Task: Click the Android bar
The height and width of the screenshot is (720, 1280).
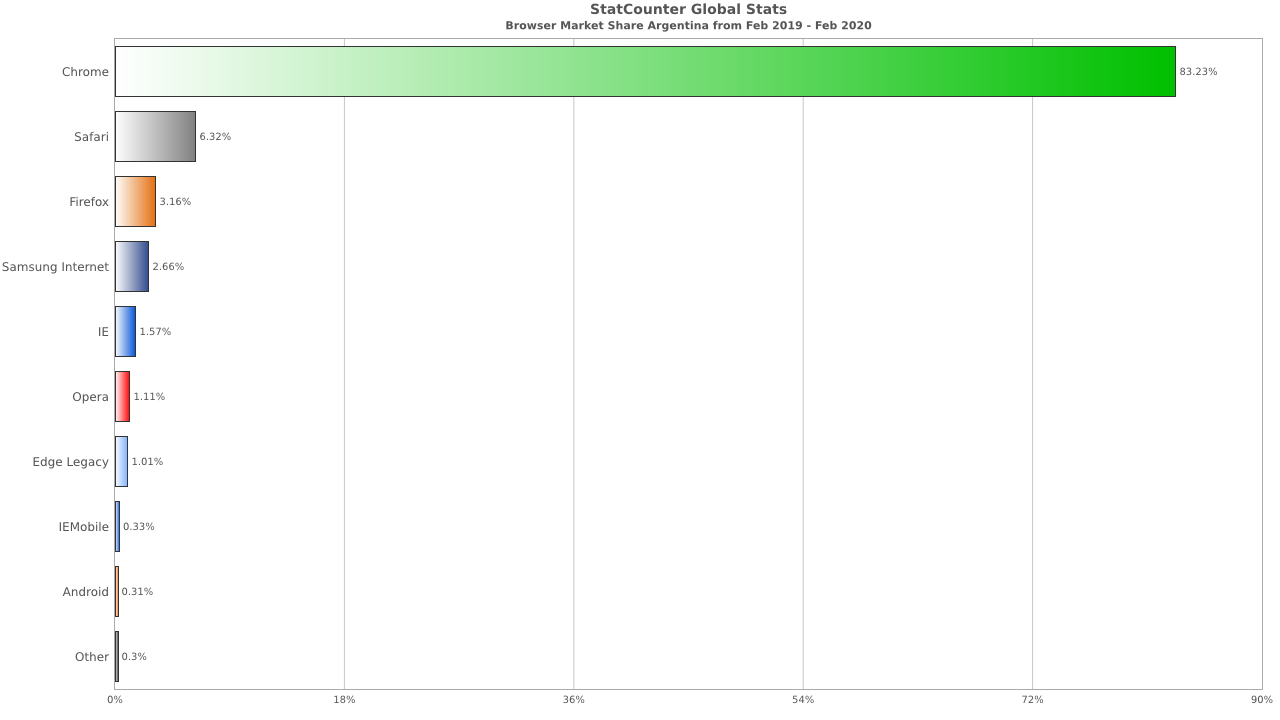Action: (x=117, y=591)
